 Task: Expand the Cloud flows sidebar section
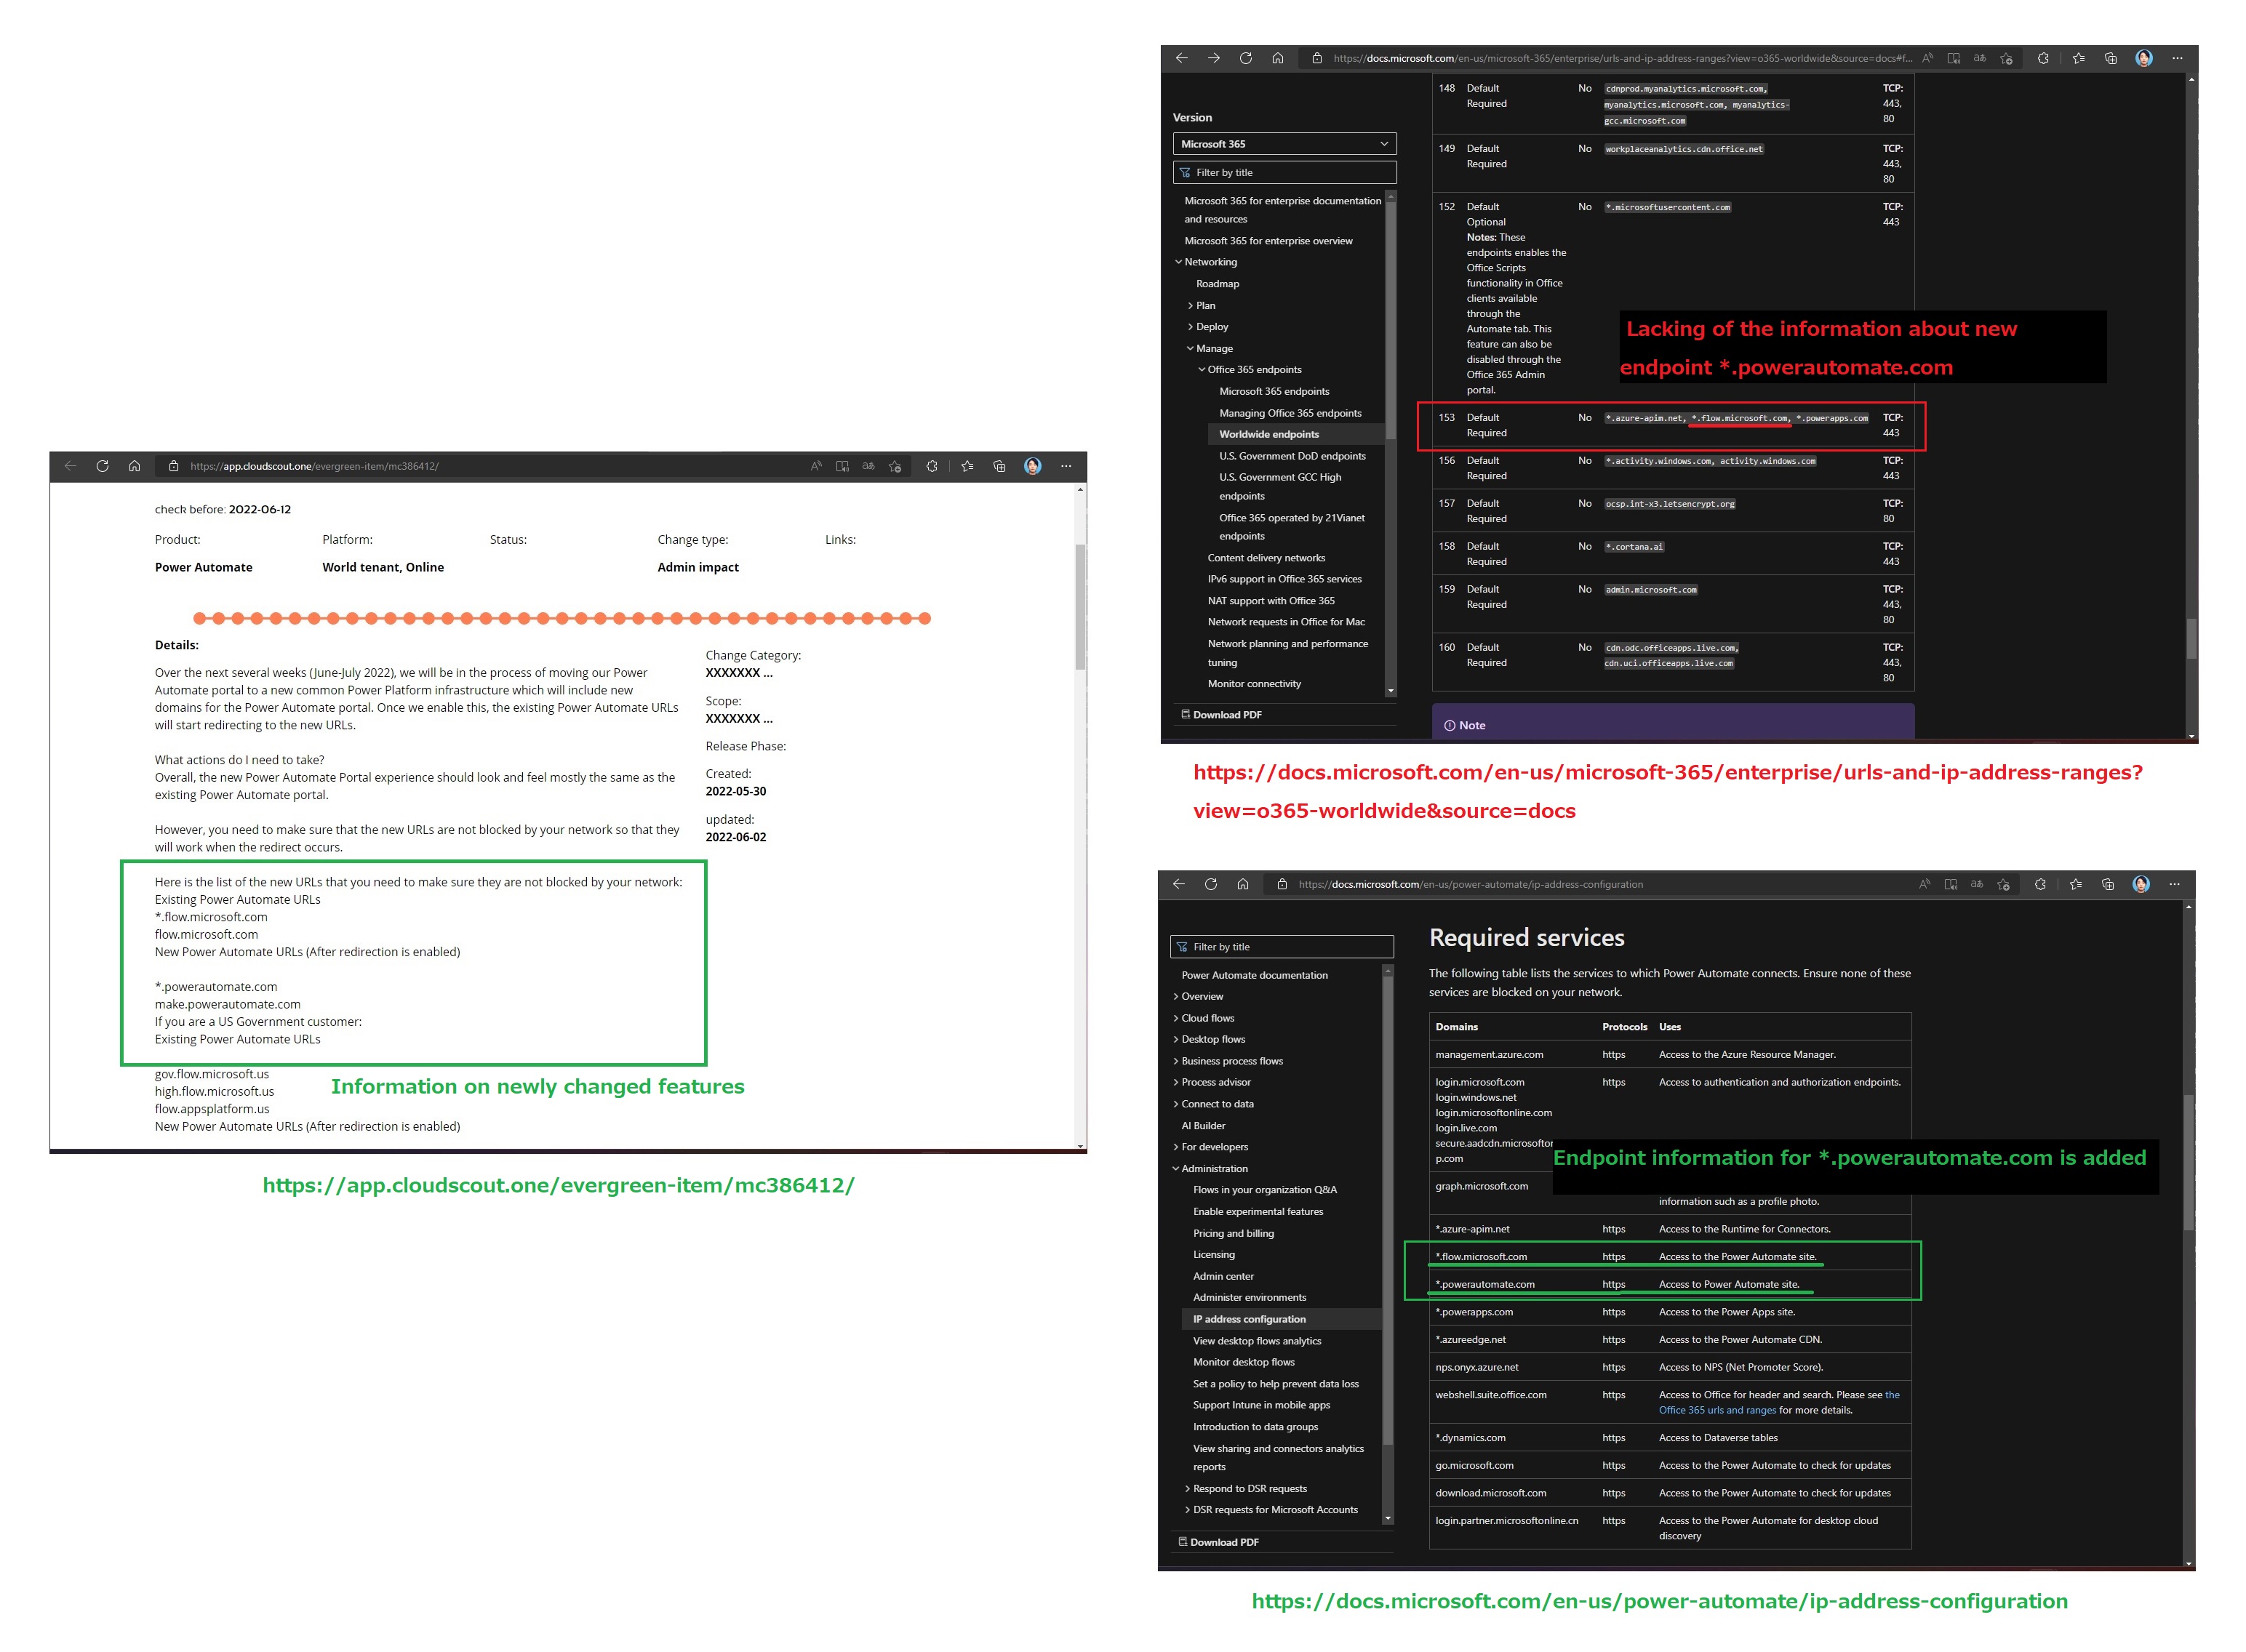click(1207, 1018)
